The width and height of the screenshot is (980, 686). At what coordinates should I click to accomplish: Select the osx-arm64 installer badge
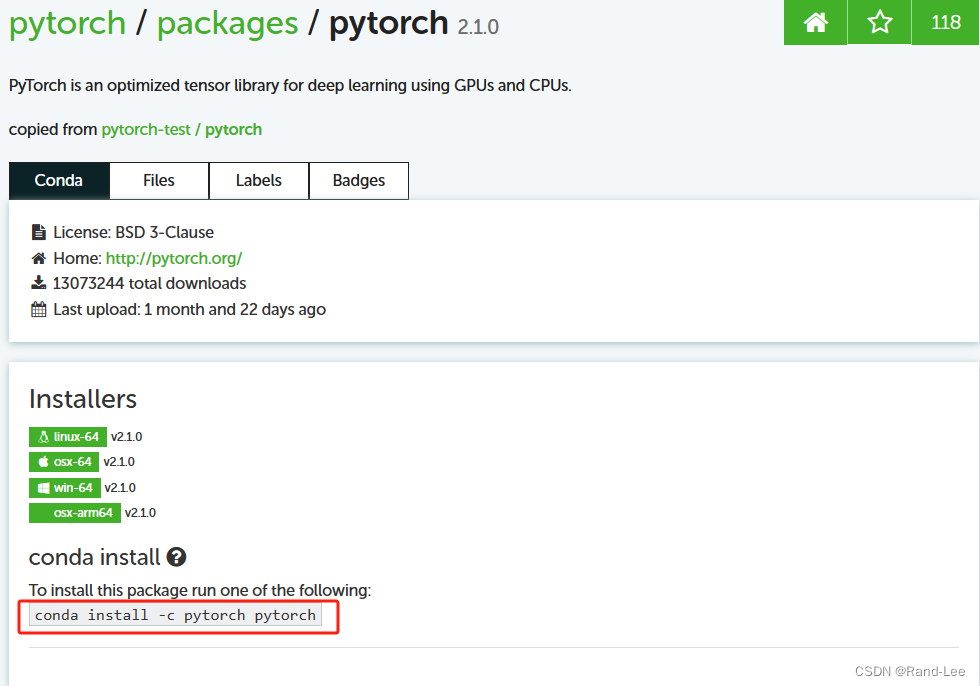74,512
